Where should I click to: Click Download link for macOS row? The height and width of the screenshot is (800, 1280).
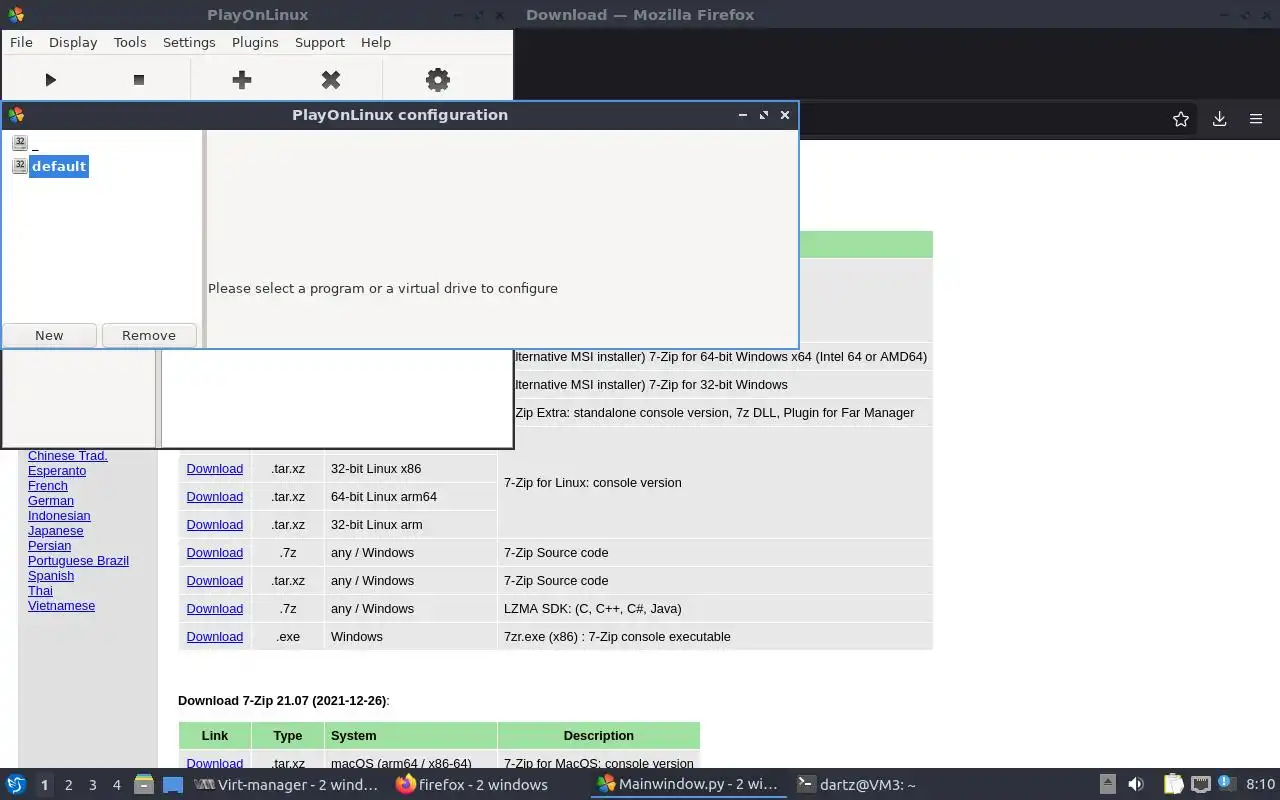tap(215, 763)
